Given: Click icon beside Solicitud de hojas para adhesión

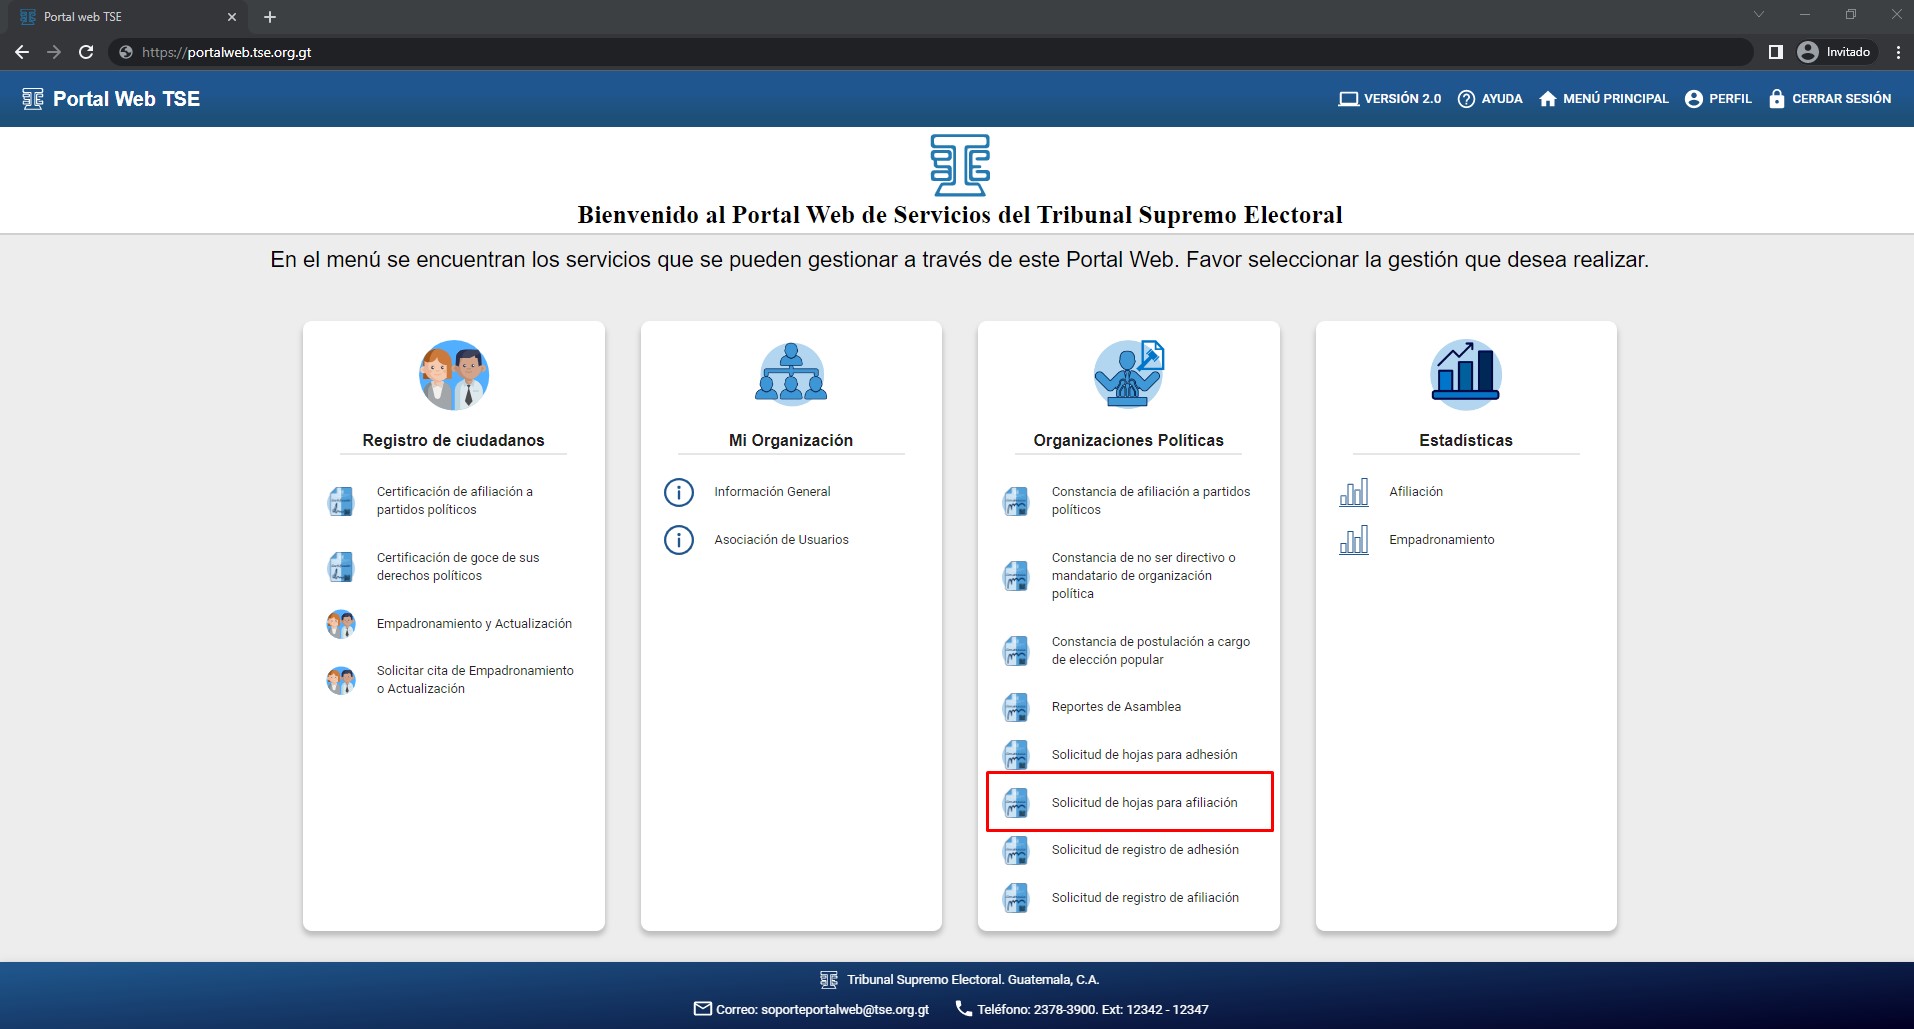Looking at the screenshot, I should [1016, 755].
